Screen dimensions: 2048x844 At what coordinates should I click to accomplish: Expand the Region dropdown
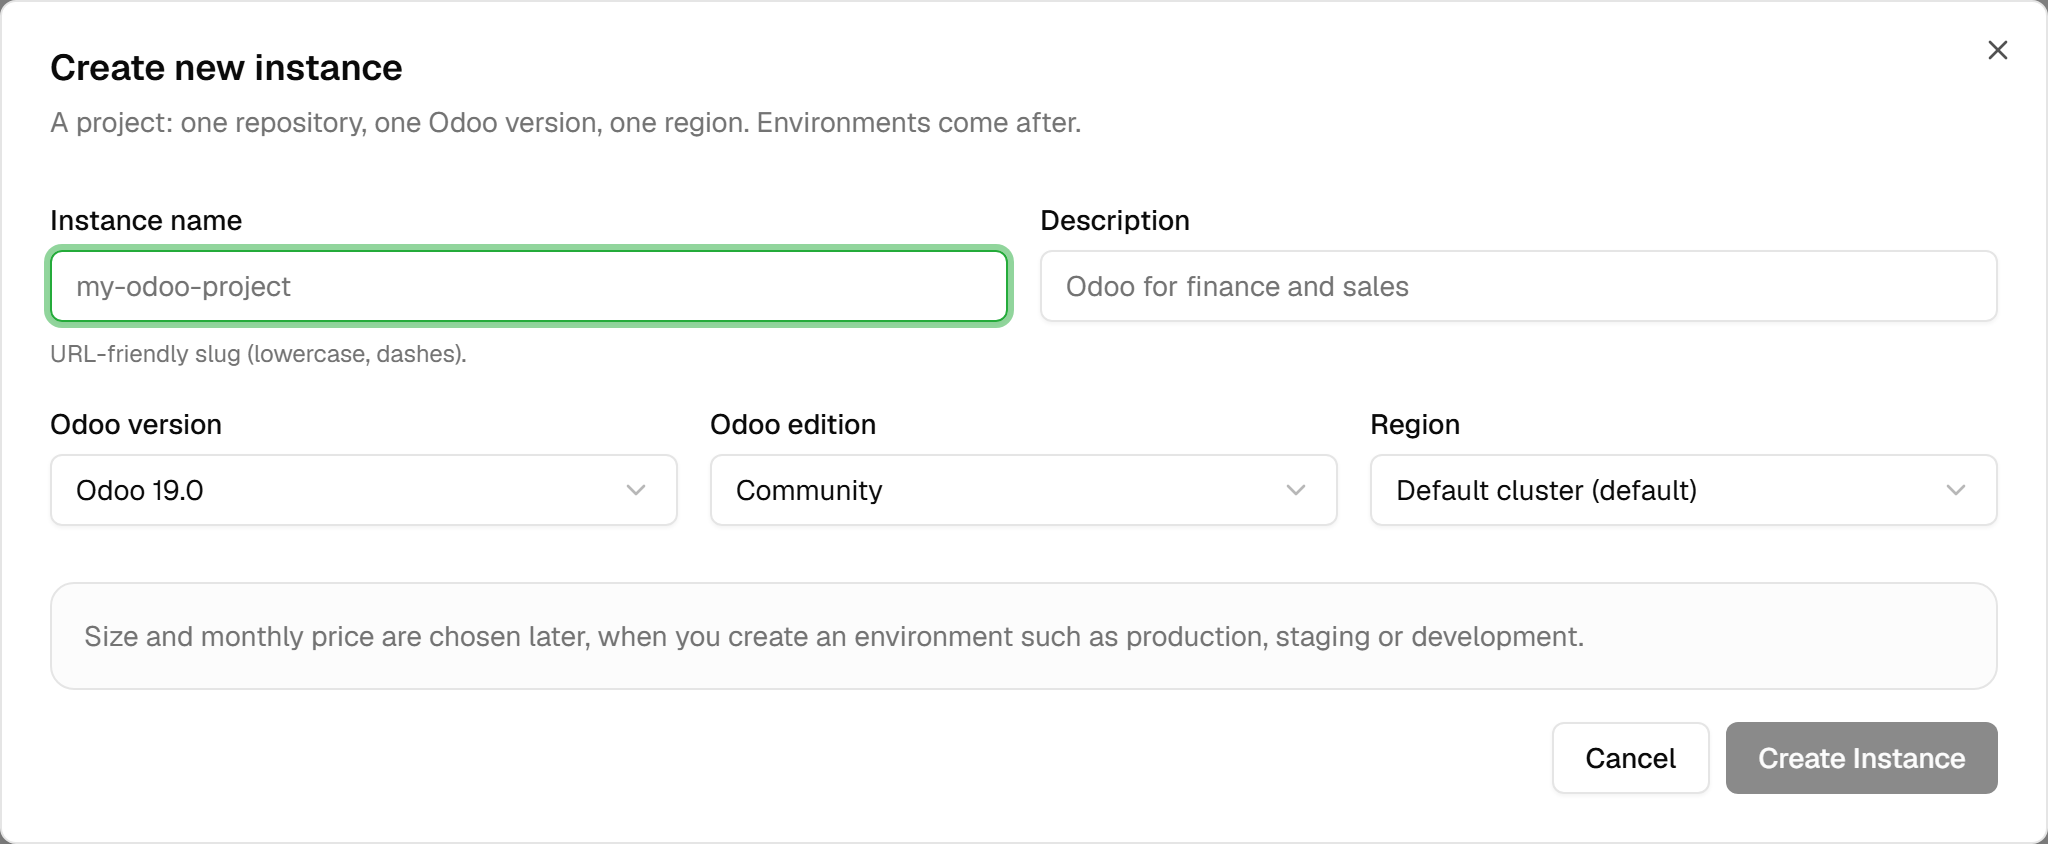pyautogui.click(x=1683, y=490)
